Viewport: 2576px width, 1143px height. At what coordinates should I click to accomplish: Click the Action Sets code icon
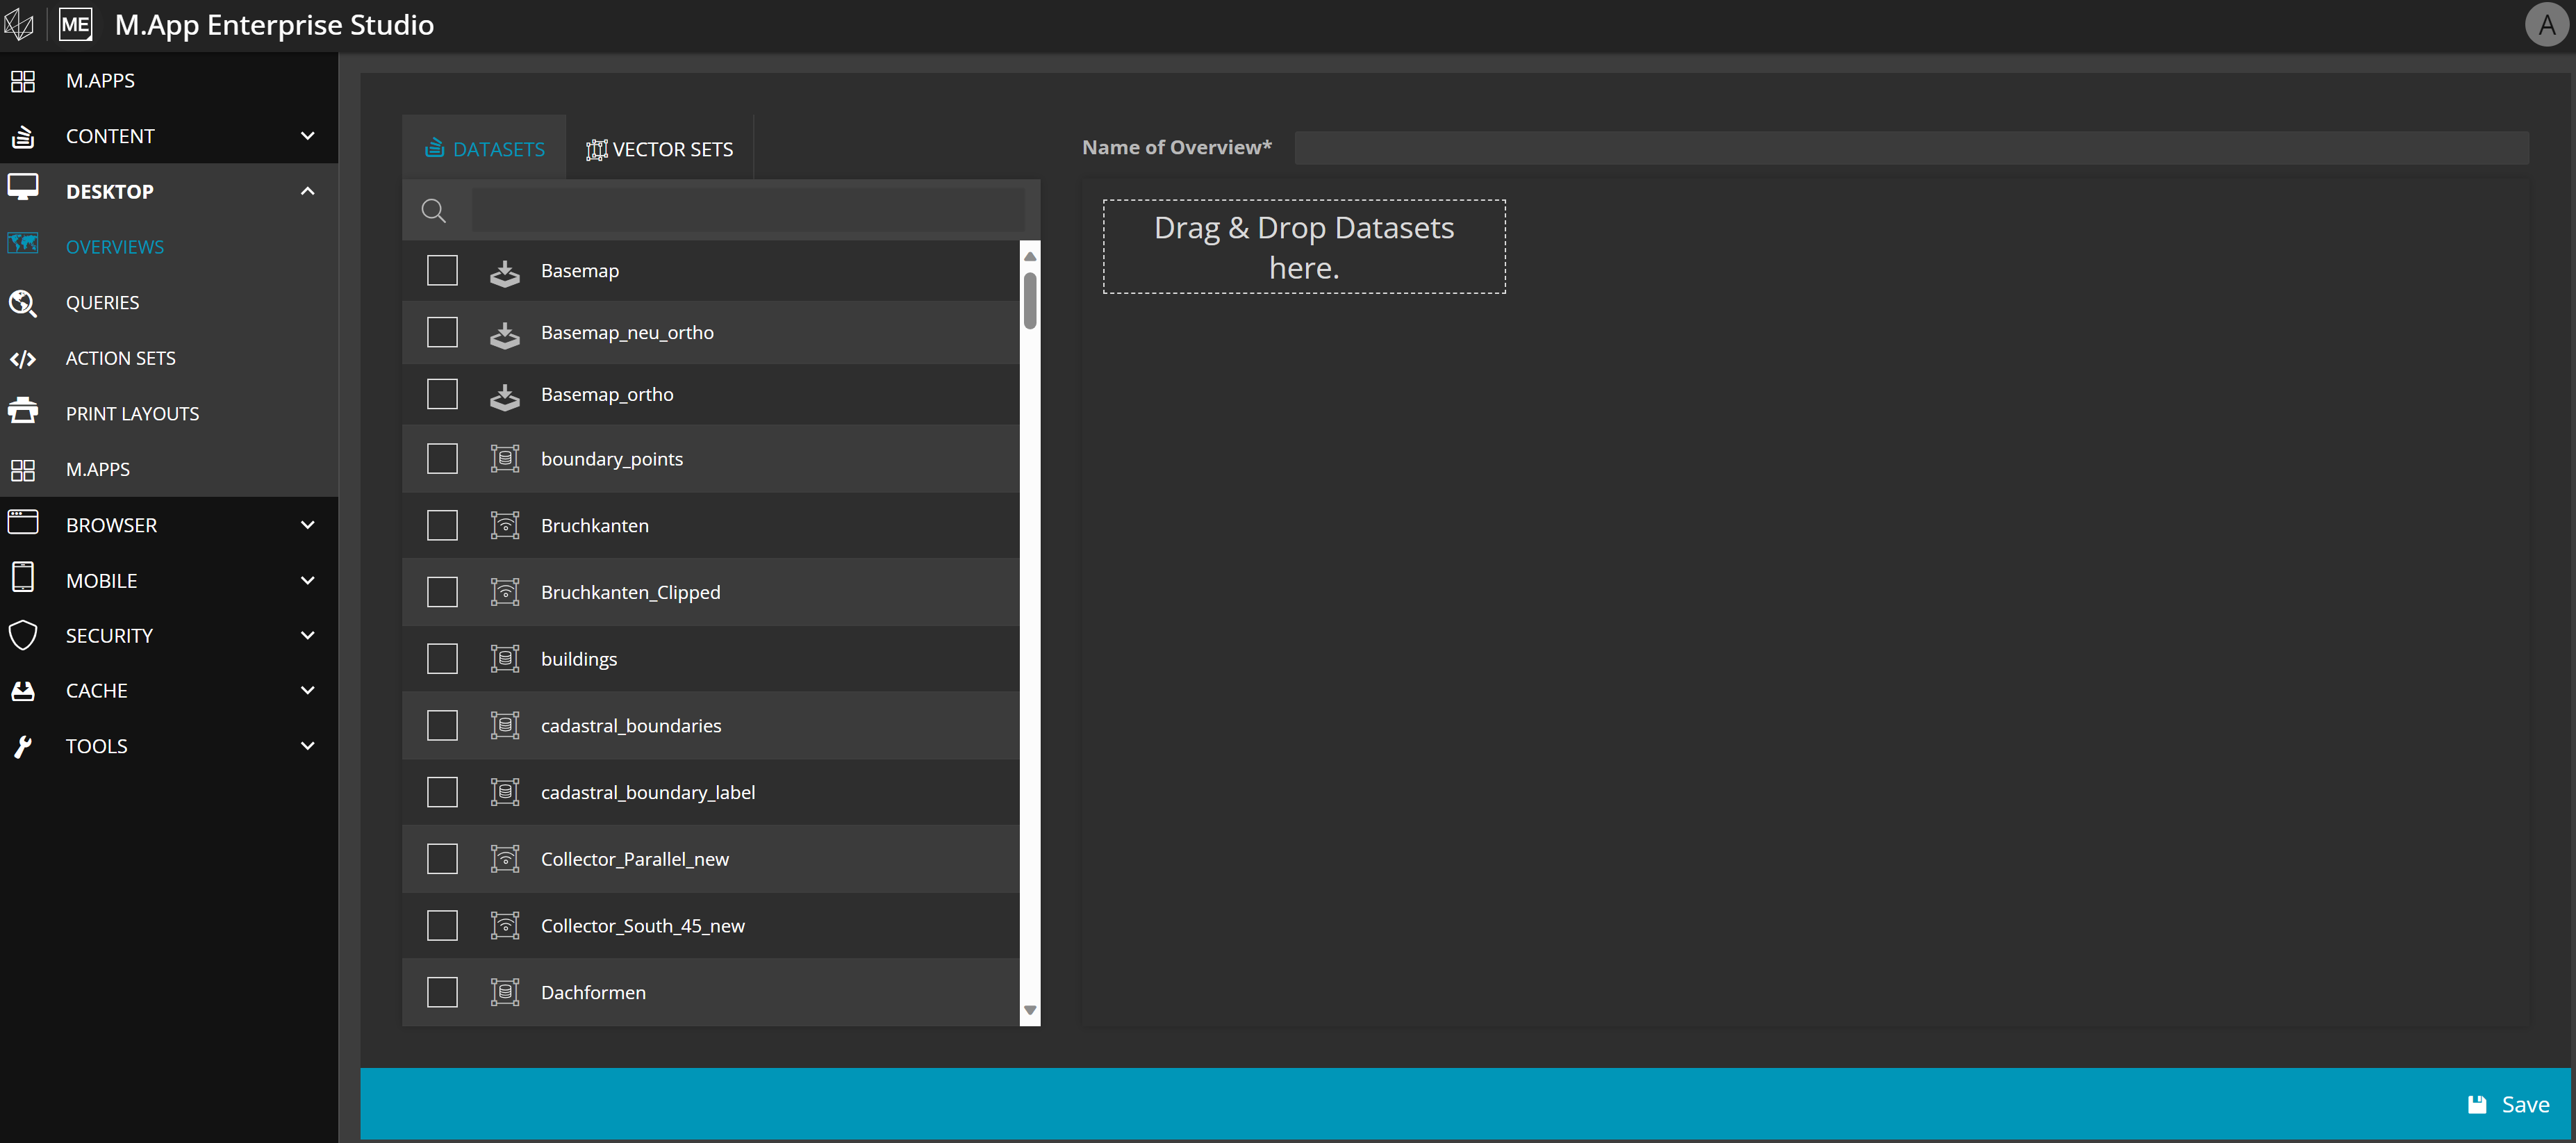click(23, 359)
